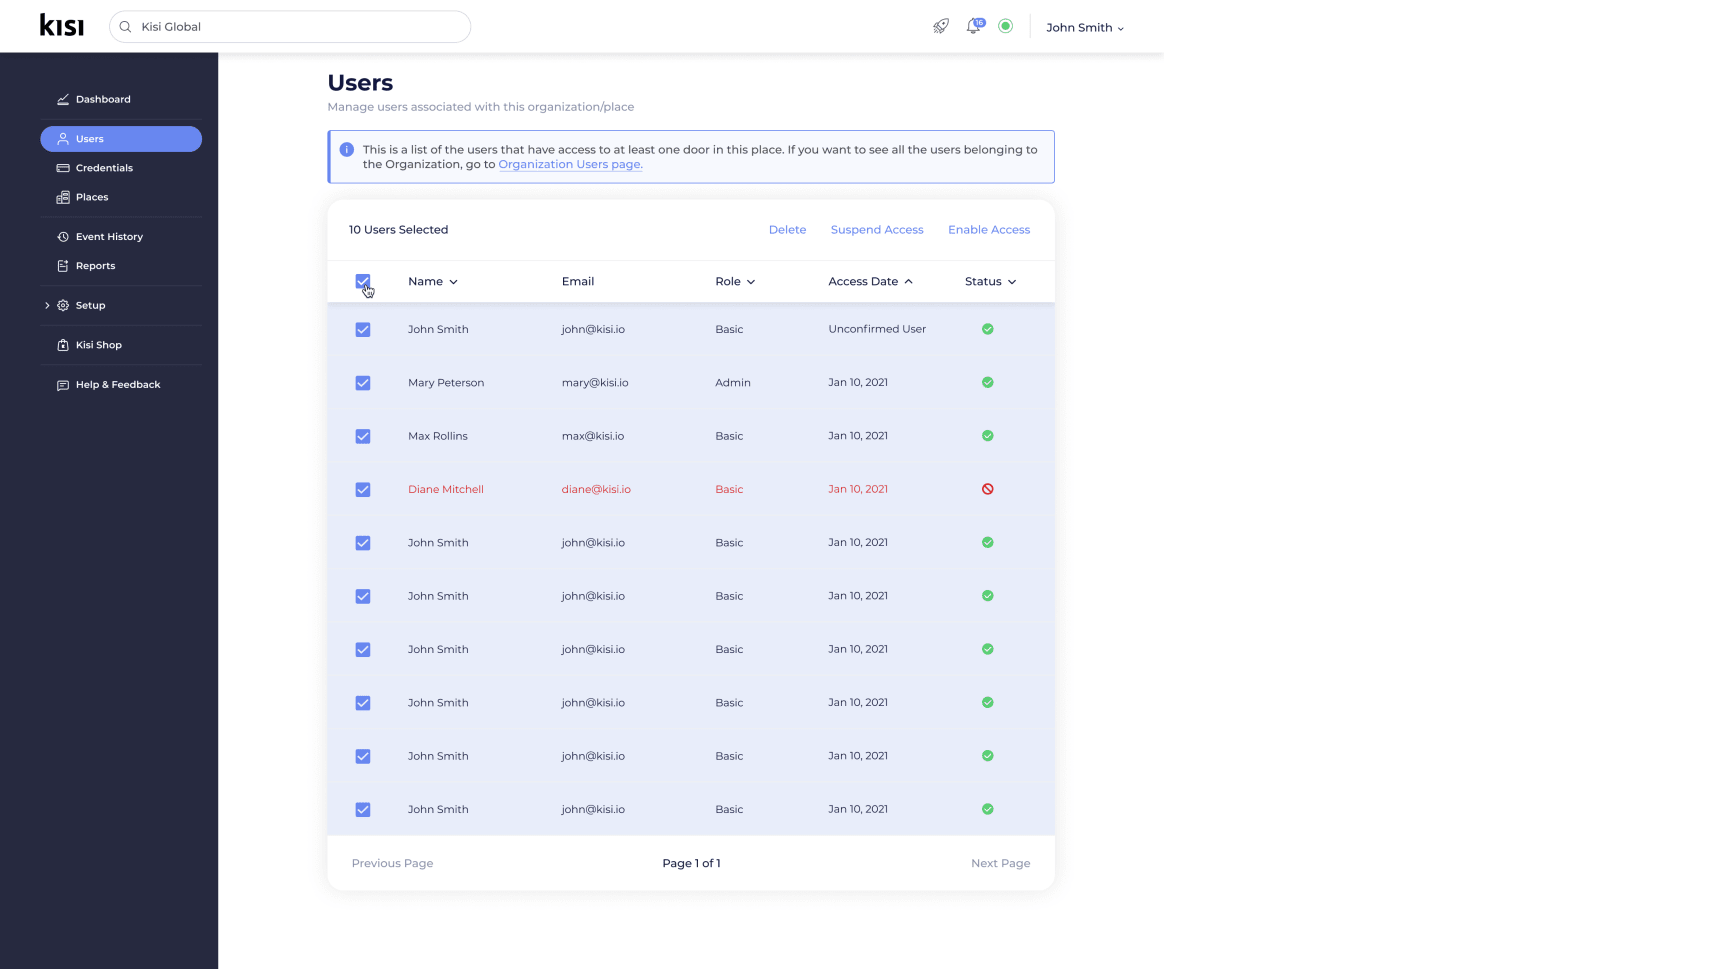
Task: Sort users by Access Date
Action: tap(869, 281)
